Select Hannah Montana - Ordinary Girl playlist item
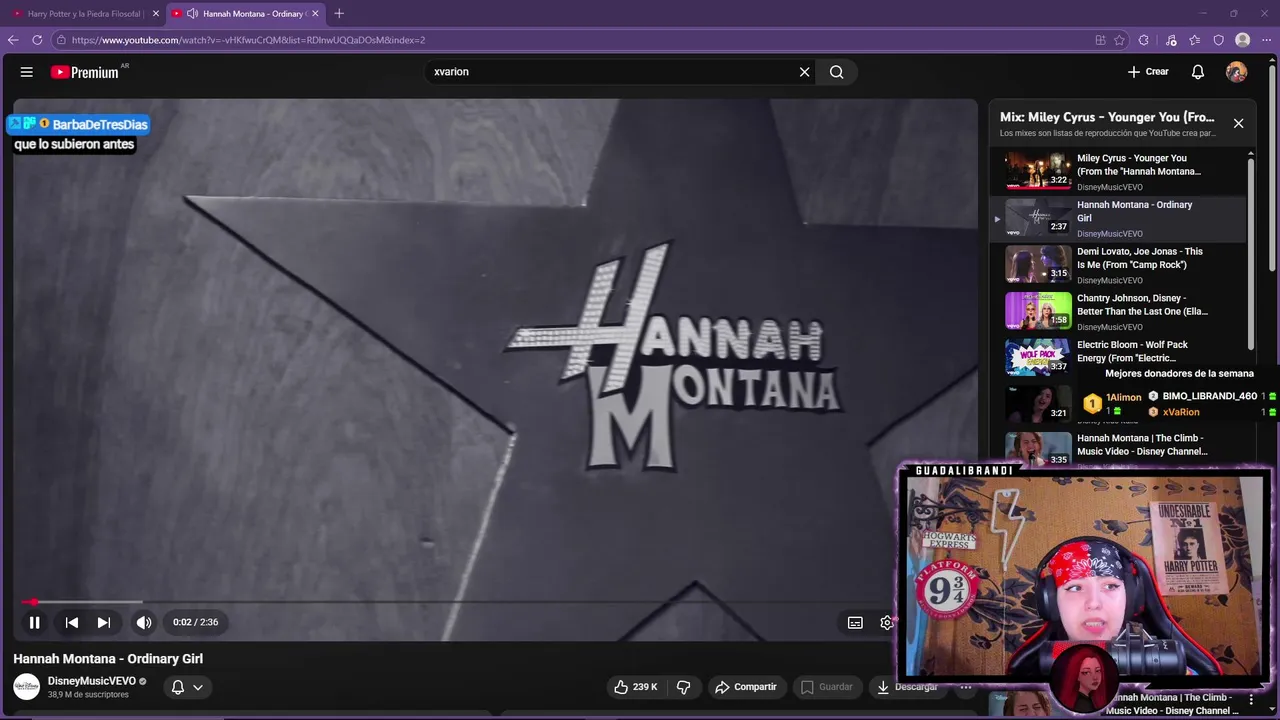1280x720 pixels. pyautogui.click(x=1120, y=218)
